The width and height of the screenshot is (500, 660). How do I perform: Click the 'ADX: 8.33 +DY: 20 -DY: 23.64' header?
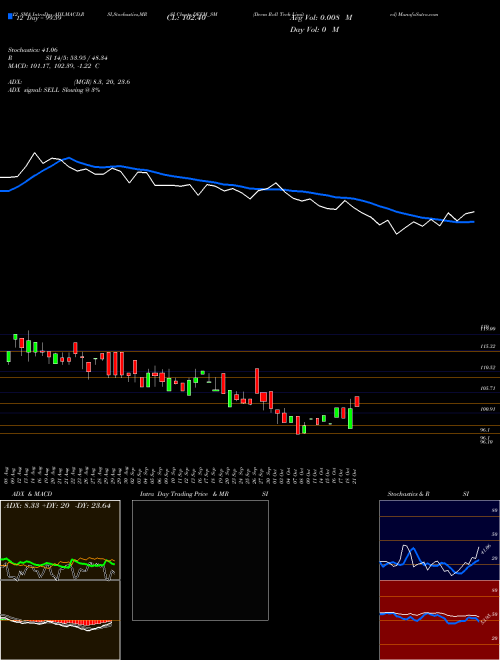pos(57,506)
